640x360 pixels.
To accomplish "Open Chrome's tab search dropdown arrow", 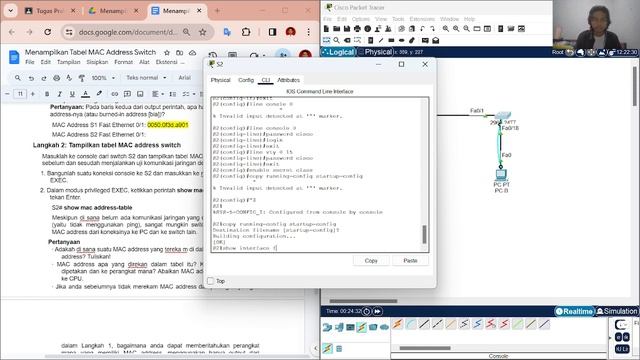I will click(11, 11).
